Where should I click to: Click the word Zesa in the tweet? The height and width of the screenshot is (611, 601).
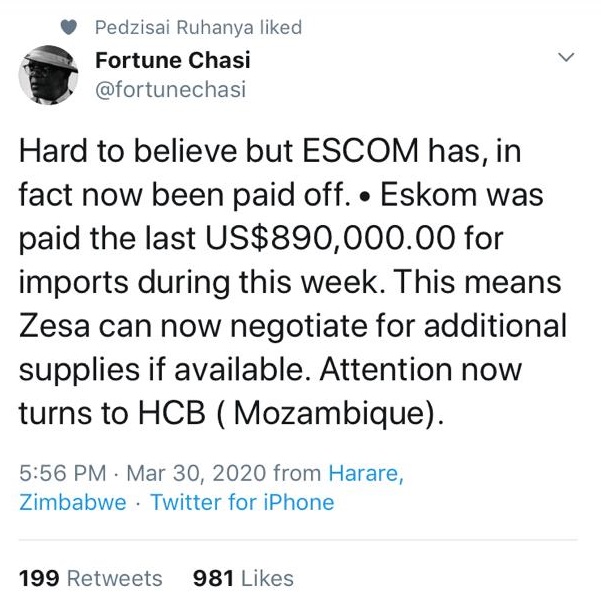pos(55,326)
